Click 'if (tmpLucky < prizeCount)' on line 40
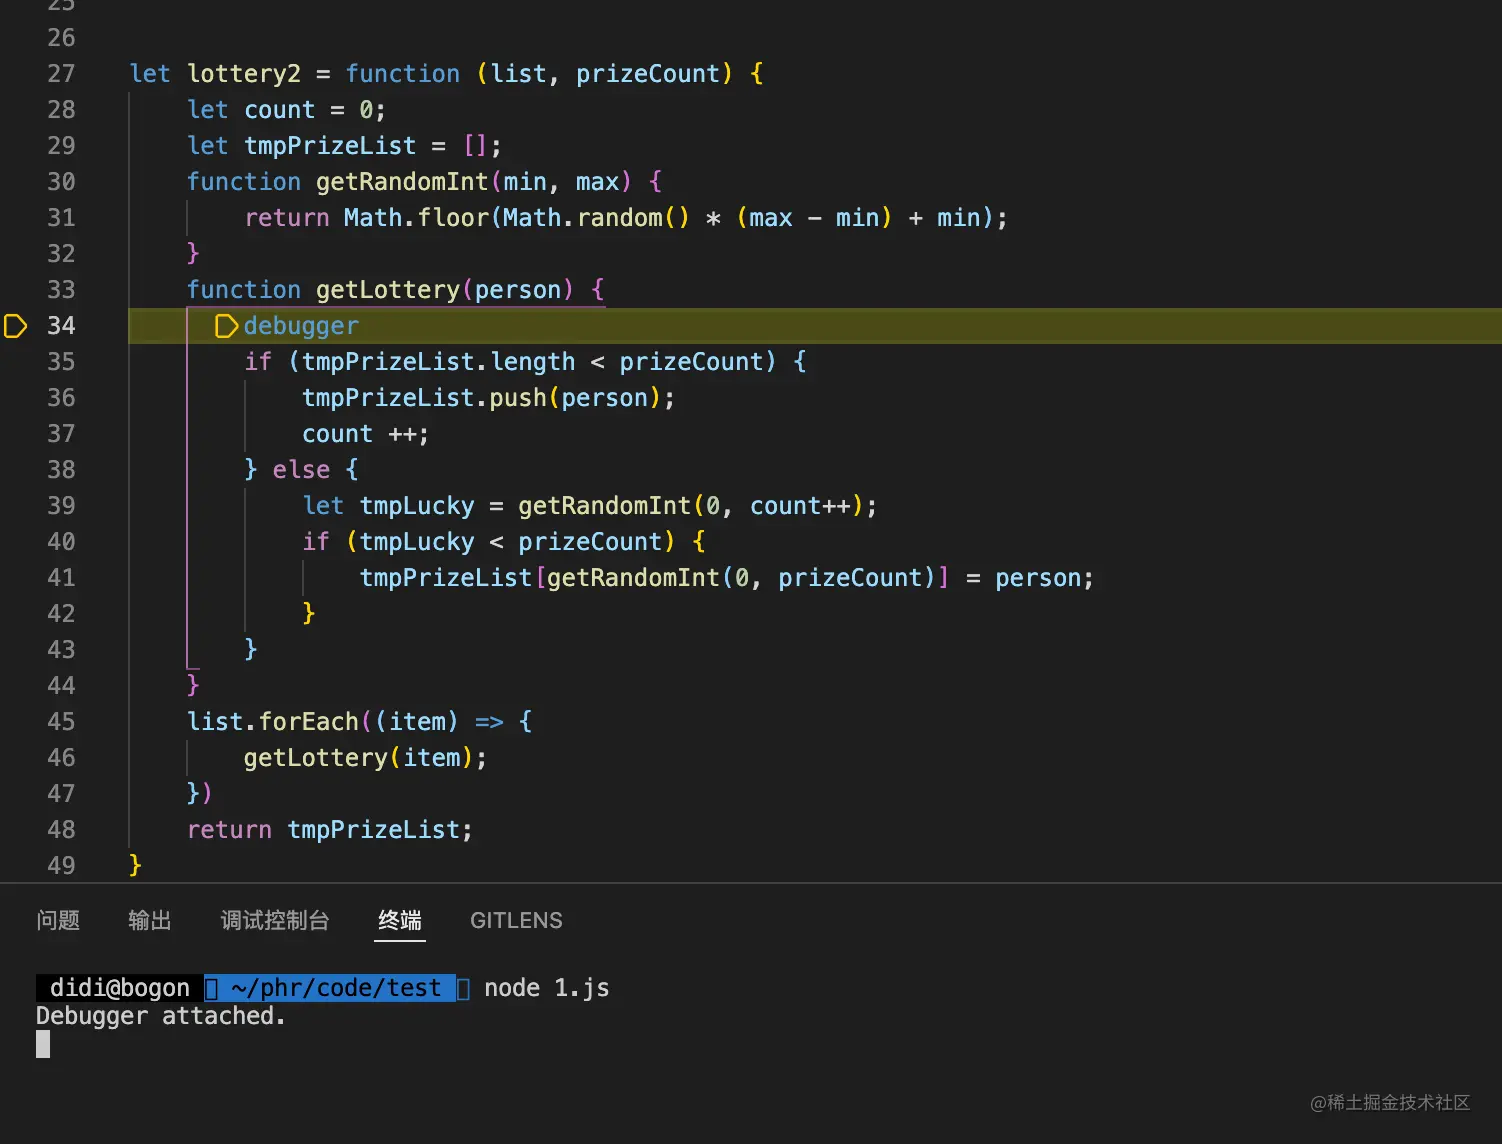Viewport: 1502px width, 1144px height. coord(489,542)
